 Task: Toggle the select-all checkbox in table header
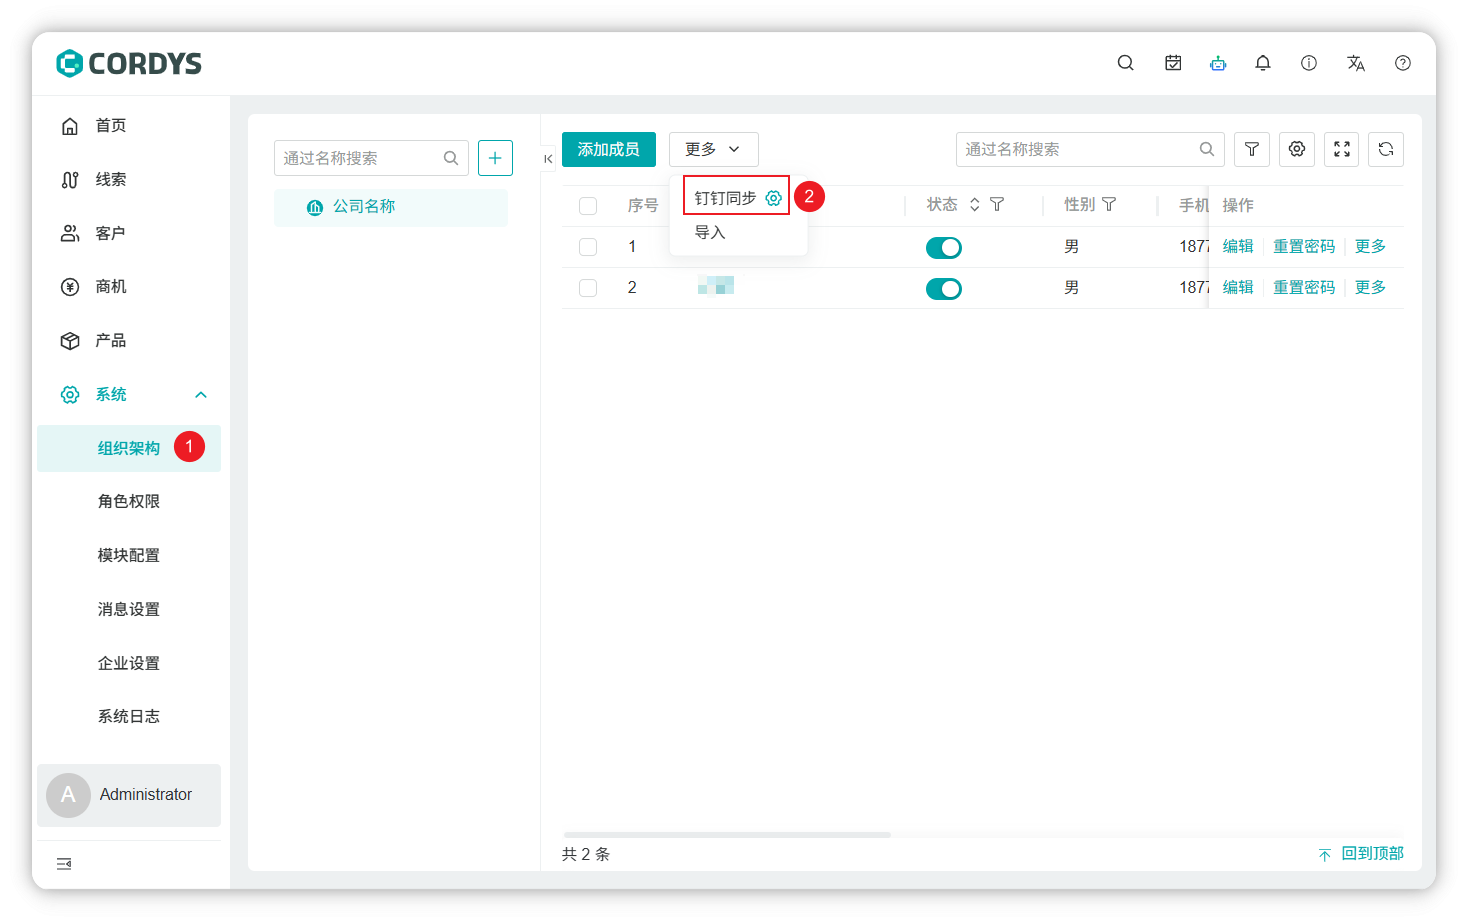tap(588, 206)
